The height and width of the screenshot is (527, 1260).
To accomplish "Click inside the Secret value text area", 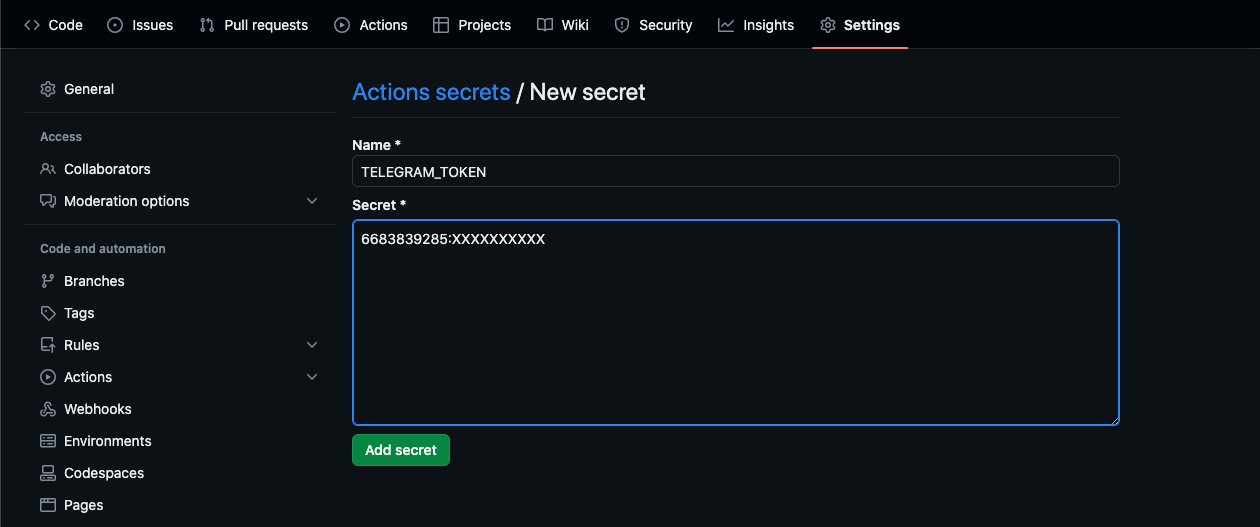I will (x=735, y=330).
